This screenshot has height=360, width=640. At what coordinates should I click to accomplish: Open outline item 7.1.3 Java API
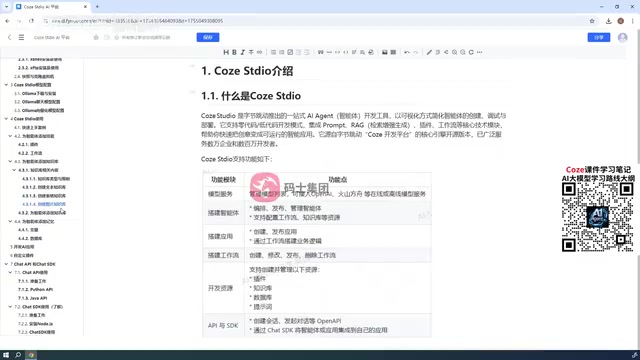33,298
